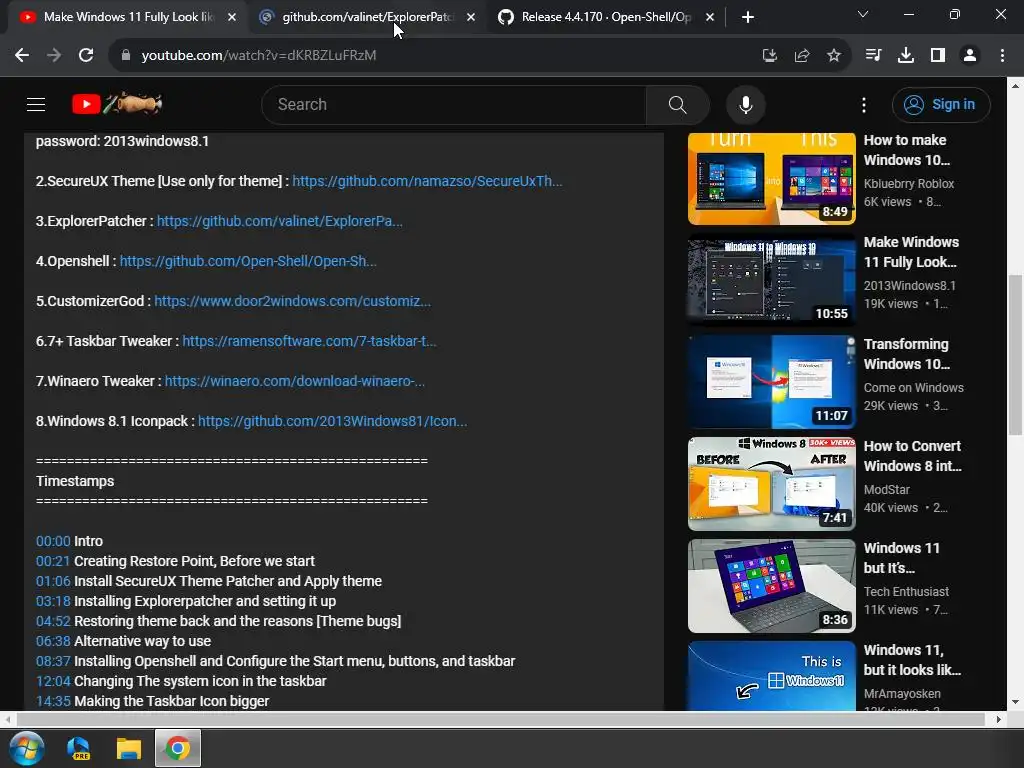Jump to 06:38 Alternative way timestamp
The height and width of the screenshot is (768, 1024).
[53, 641]
